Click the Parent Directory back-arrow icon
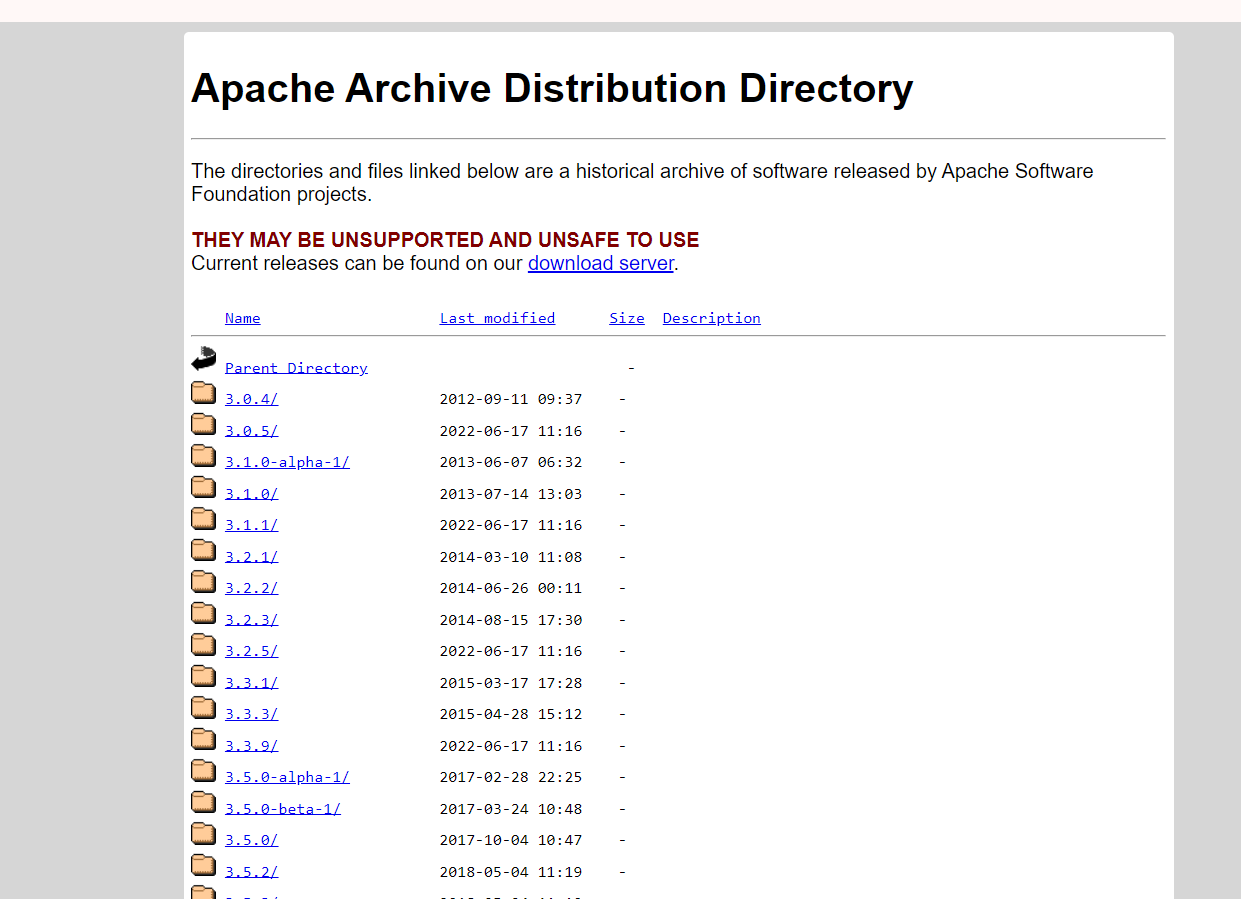Viewport: 1241px width, 899px height. pyautogui.click(x=204, y=359)
